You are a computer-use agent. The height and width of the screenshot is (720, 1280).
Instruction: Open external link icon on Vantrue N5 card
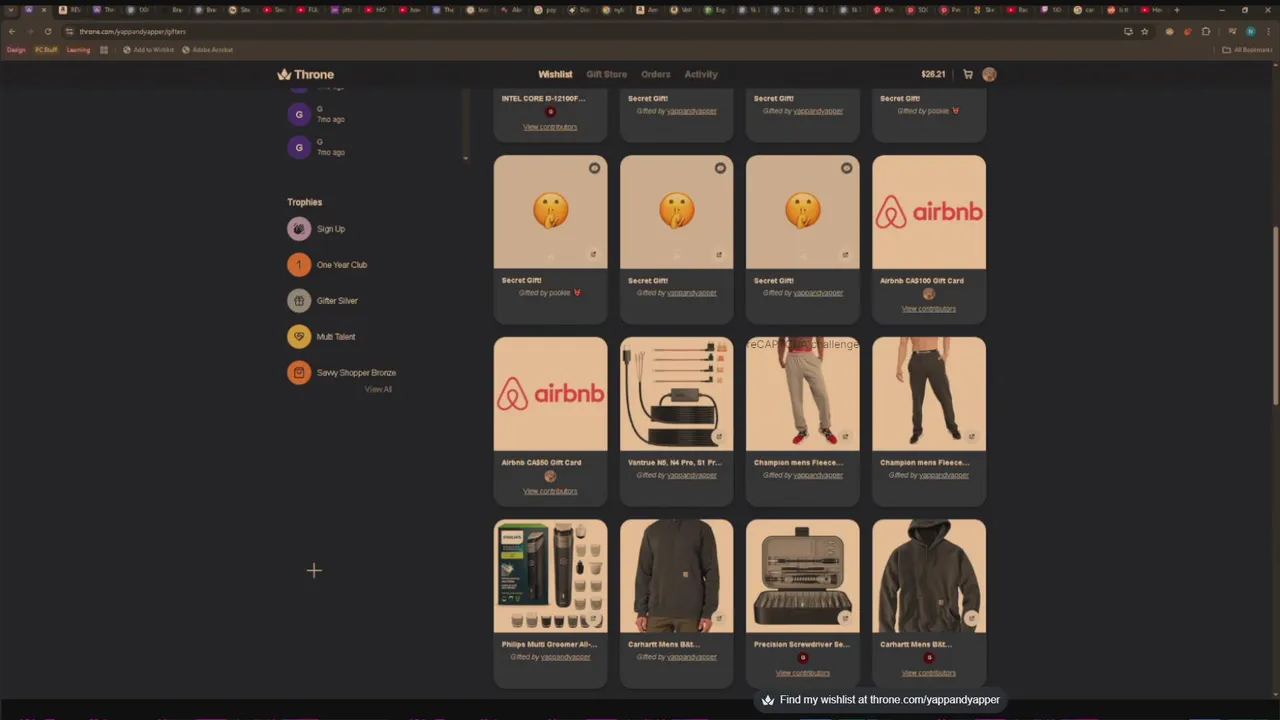[x=719, y=436]
